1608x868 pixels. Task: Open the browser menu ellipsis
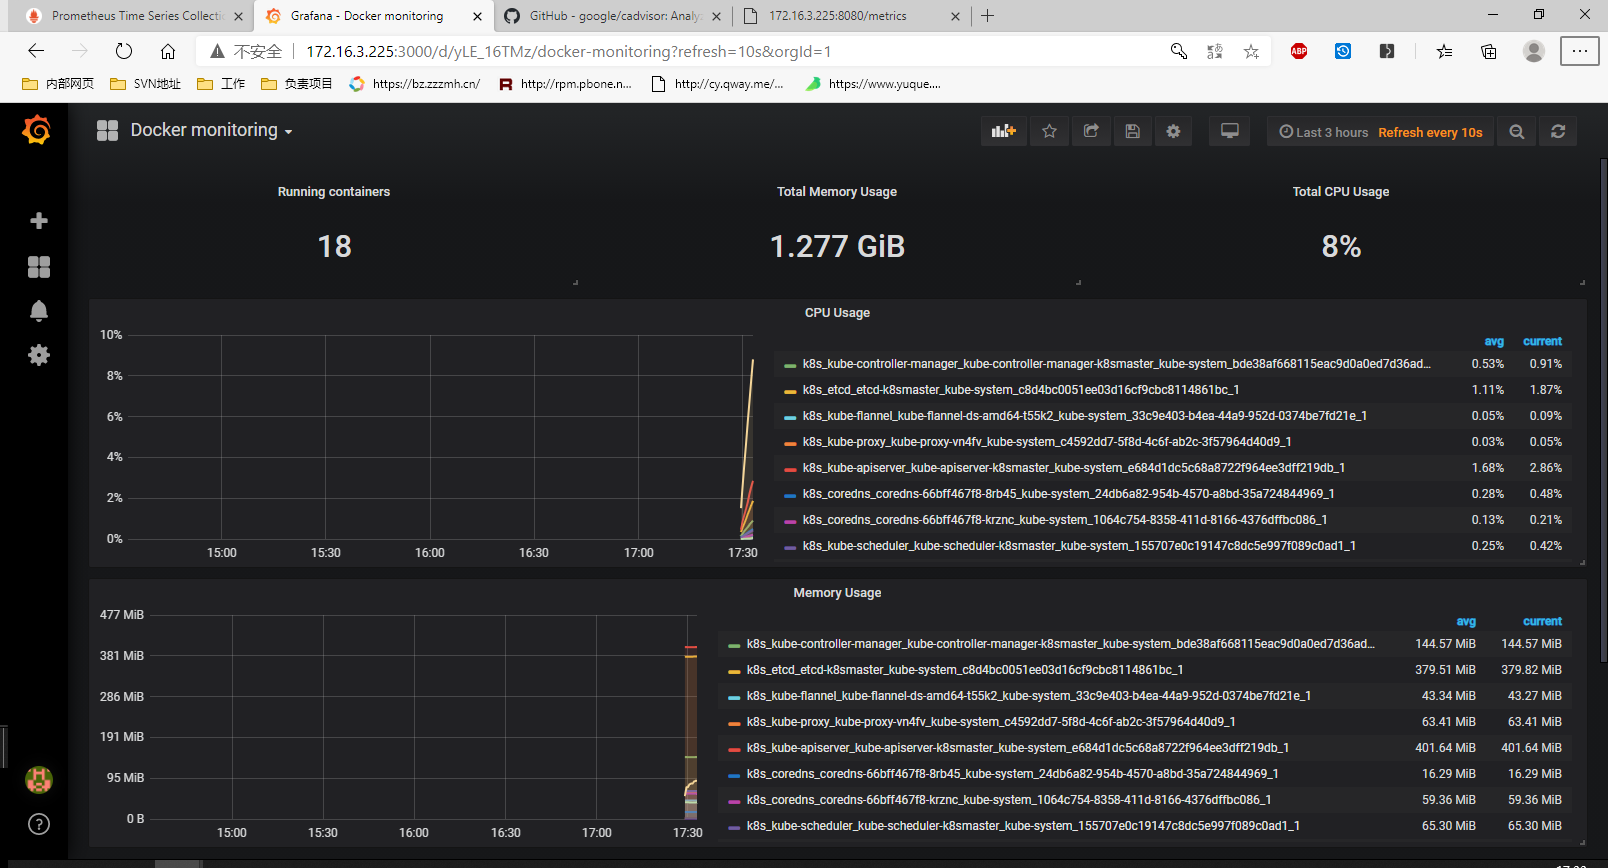[x=1579, y=51]
